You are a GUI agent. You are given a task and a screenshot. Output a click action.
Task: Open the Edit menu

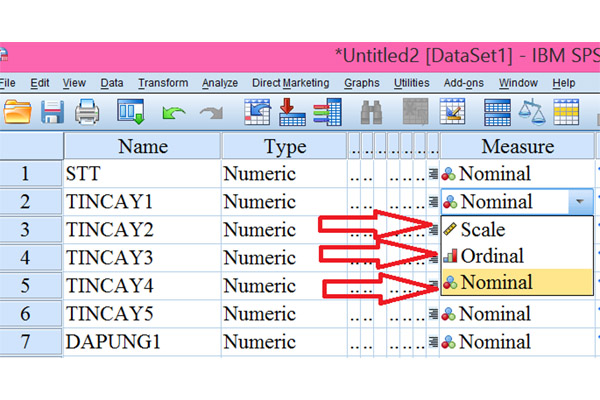(40, 83)
